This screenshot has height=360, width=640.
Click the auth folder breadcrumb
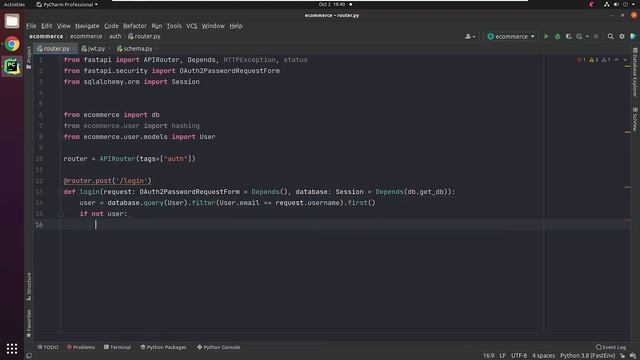[115, 36]
